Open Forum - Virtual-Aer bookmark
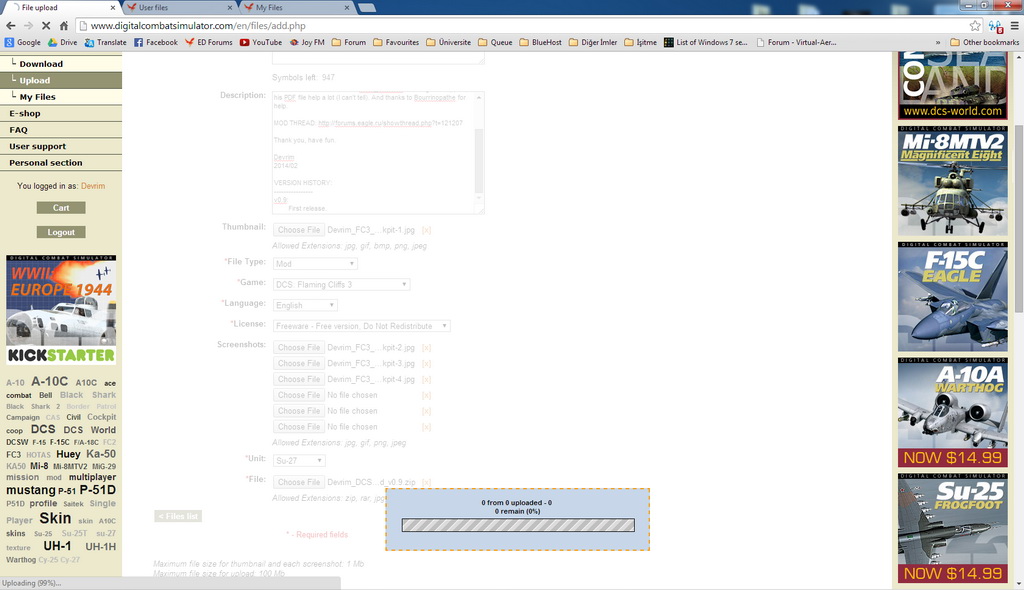The height and width of the screenshot is (590, 1024). pos(796,42)
